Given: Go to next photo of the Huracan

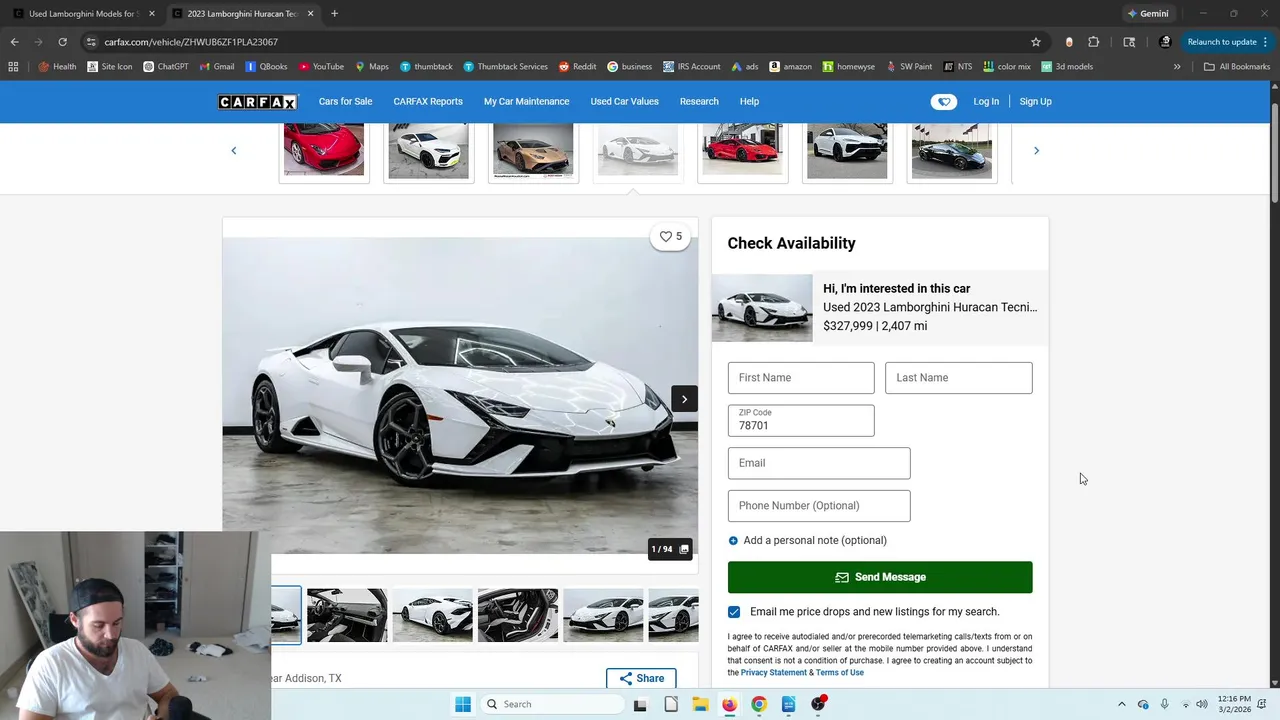Looking at the screenshot, I should [x=684, y=399].
